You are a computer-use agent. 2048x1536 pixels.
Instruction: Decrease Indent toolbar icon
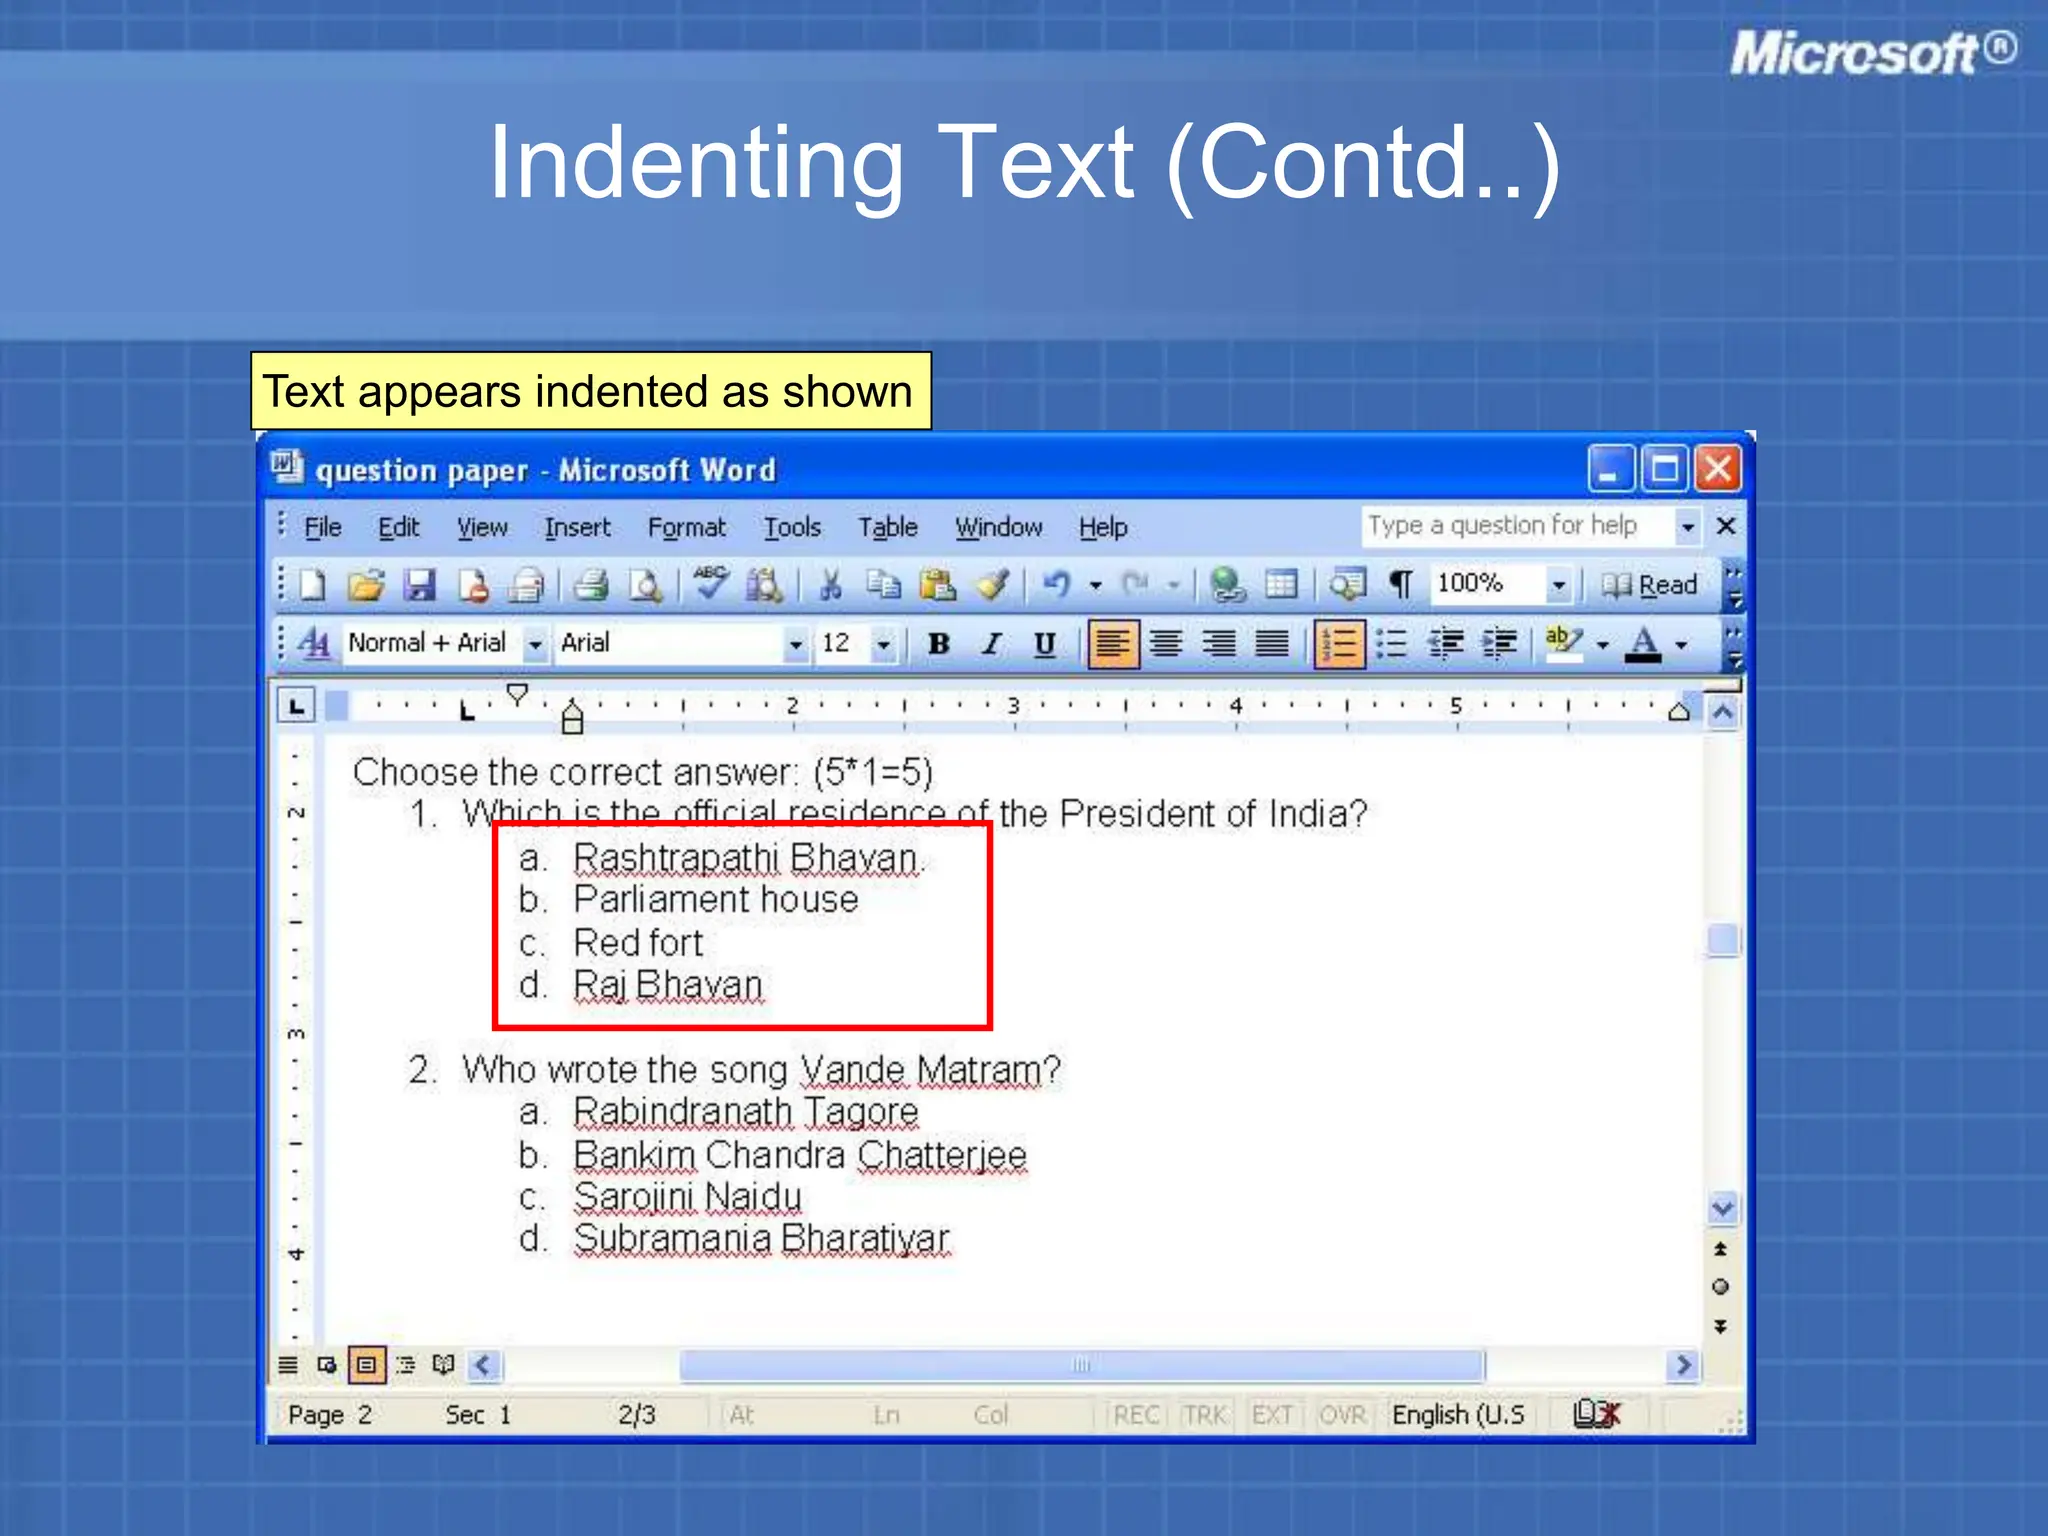tap(1446, 644)
